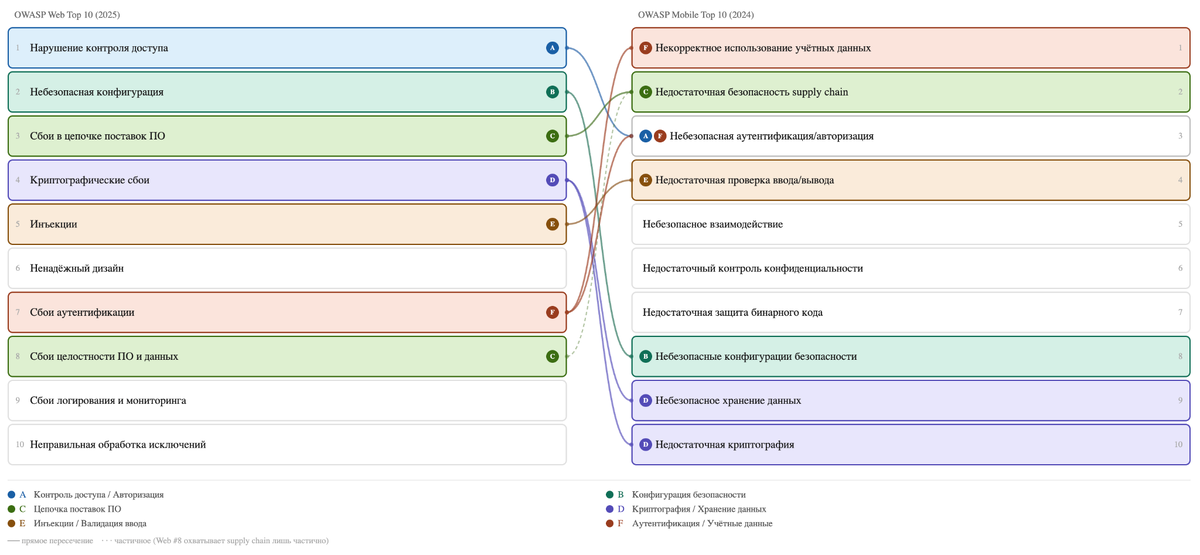Click the blue A legend color dot
Image resolution: width=1200 pixels, height=555 pixels.
pos(11,495)
